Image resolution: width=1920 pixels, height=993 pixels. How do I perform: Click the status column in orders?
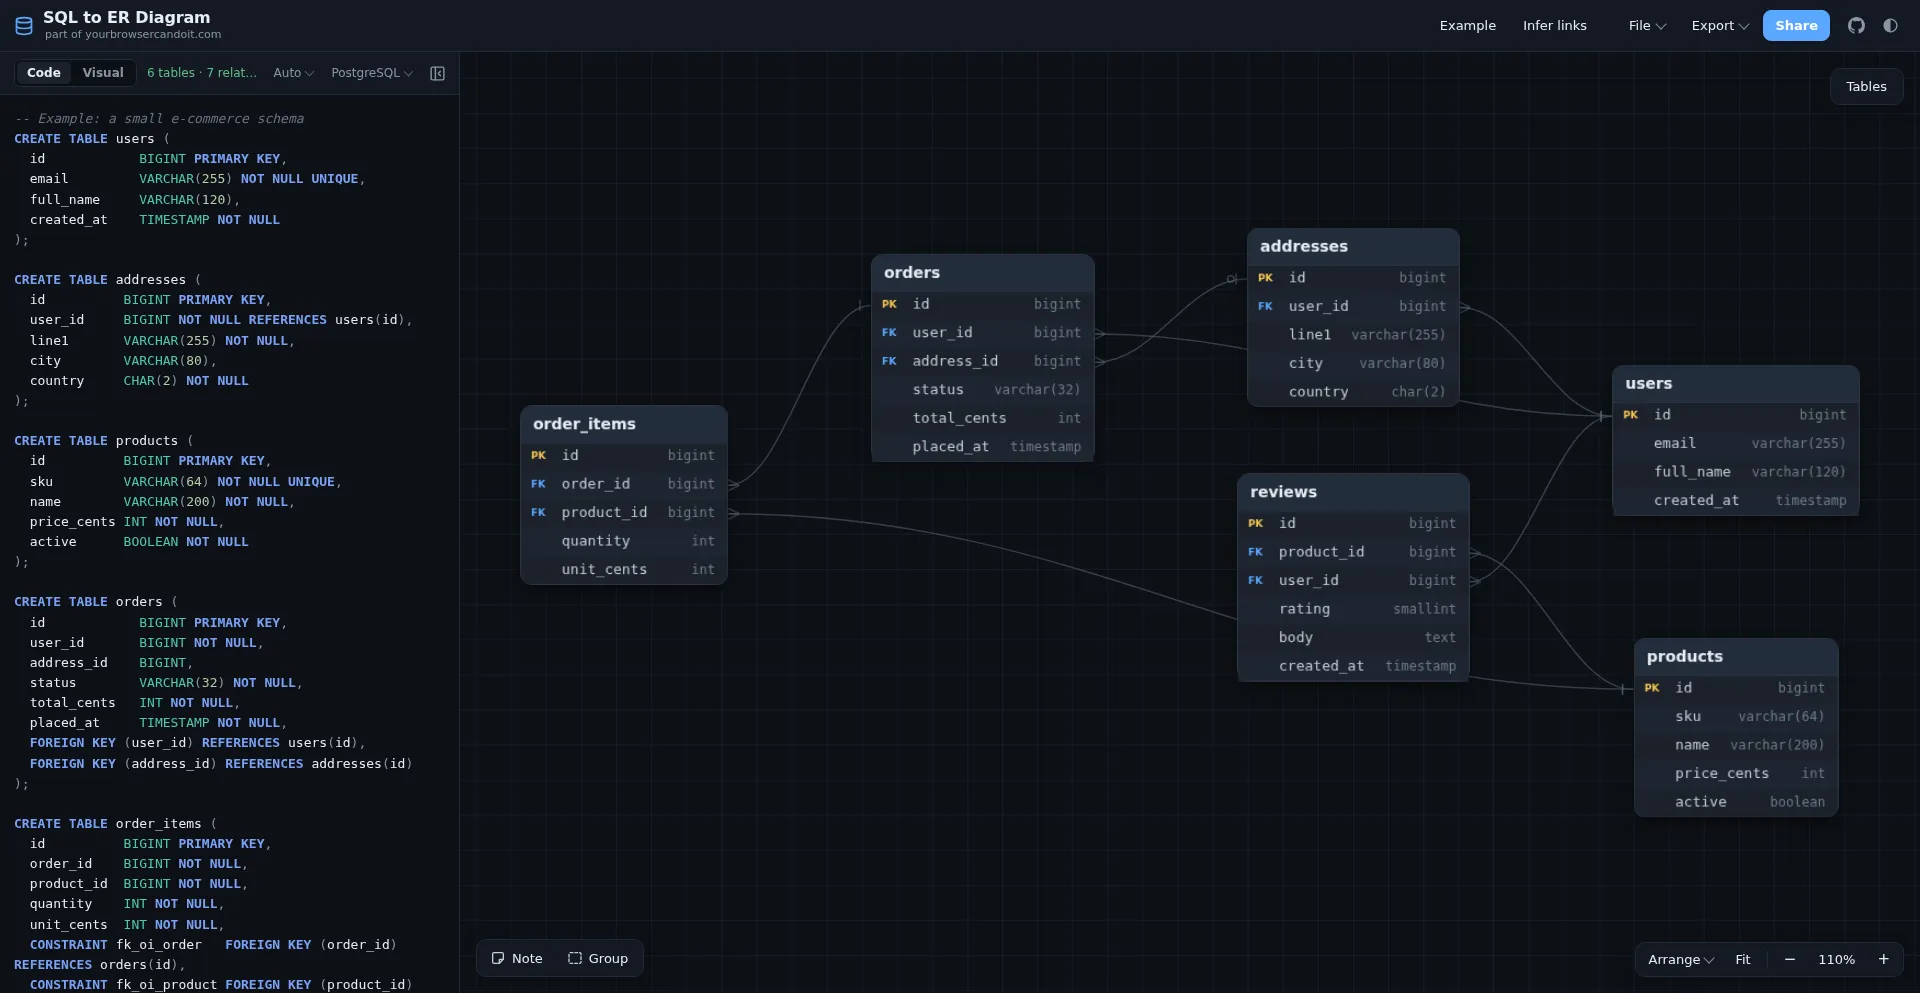pos(982,390)
